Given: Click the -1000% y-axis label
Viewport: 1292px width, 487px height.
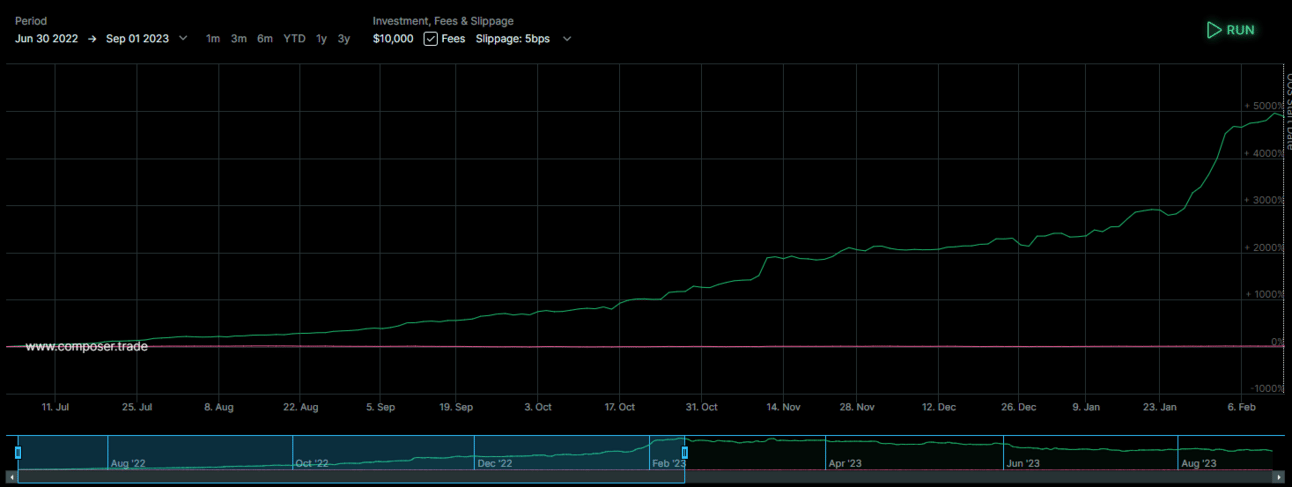Looking at the screenshot, I should [x=1266, y=388].
